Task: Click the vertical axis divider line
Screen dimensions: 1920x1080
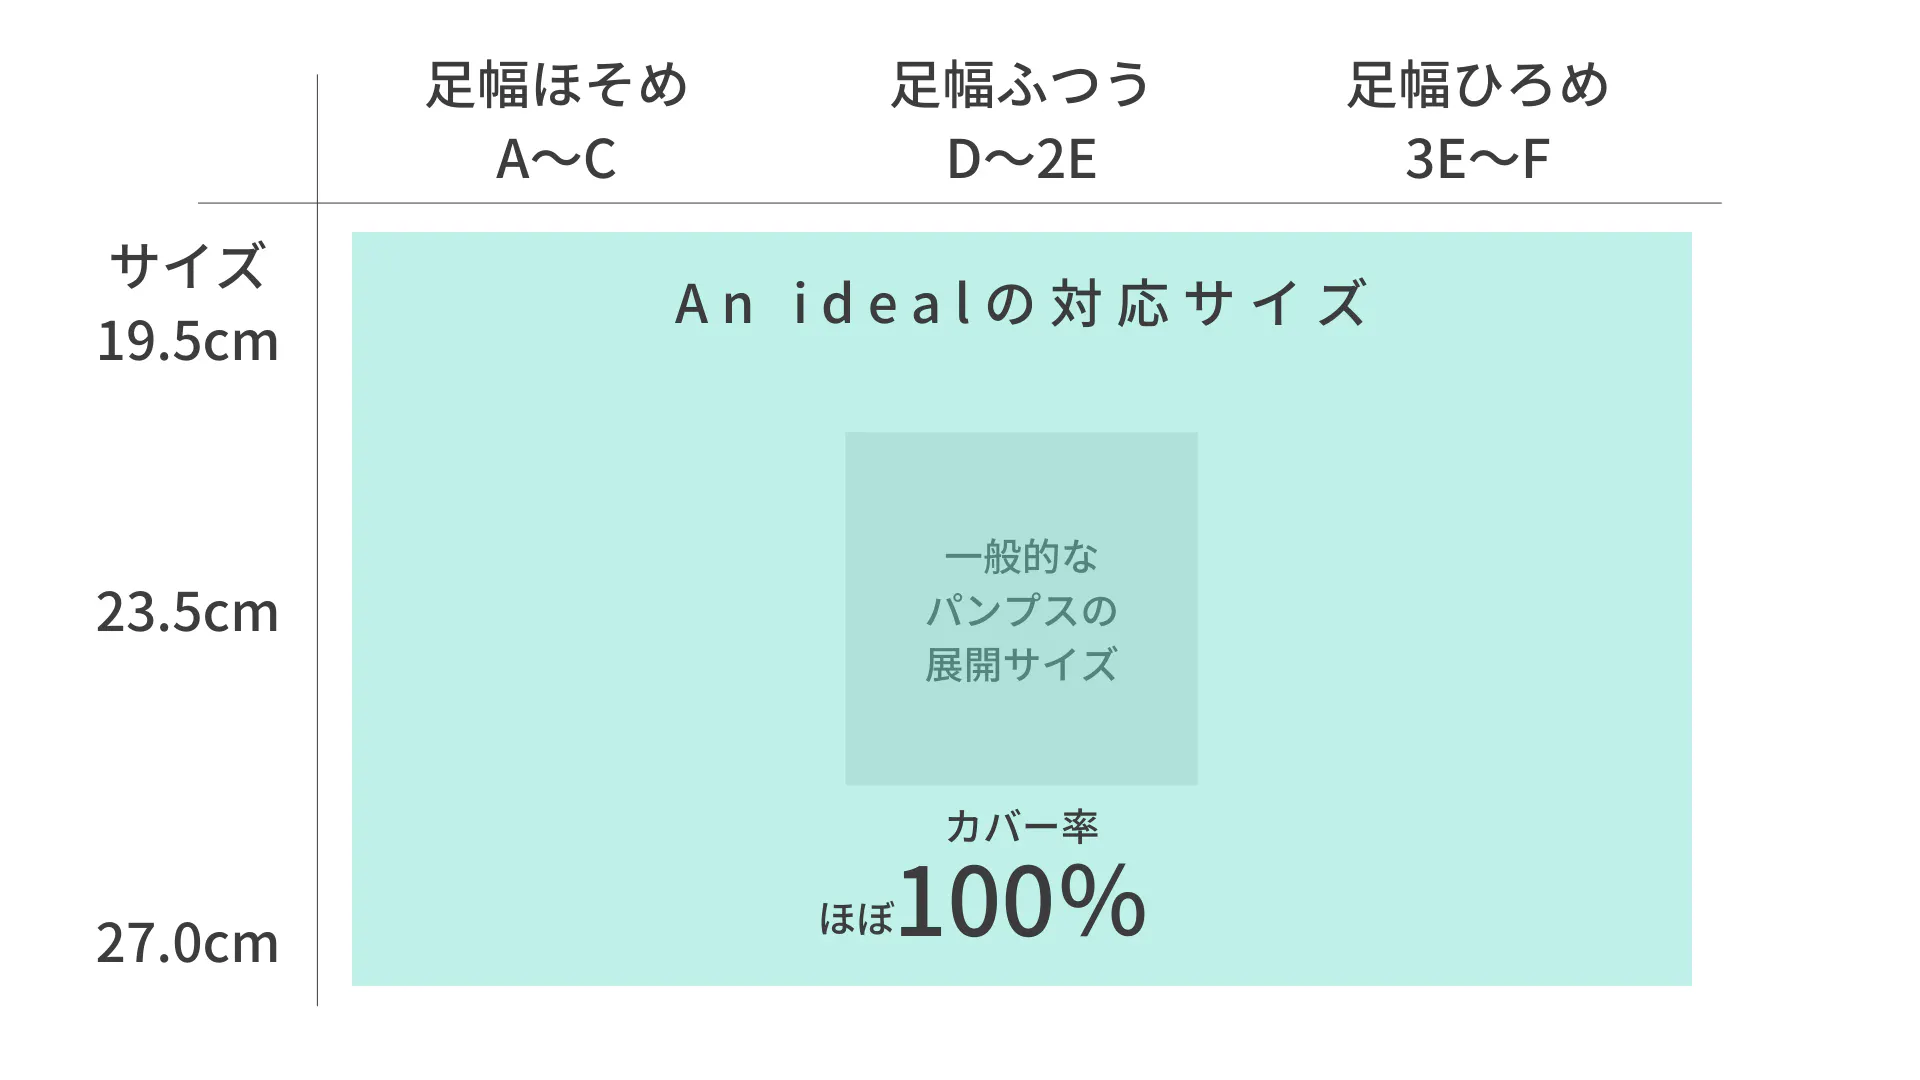Action: tap(317, 600)
